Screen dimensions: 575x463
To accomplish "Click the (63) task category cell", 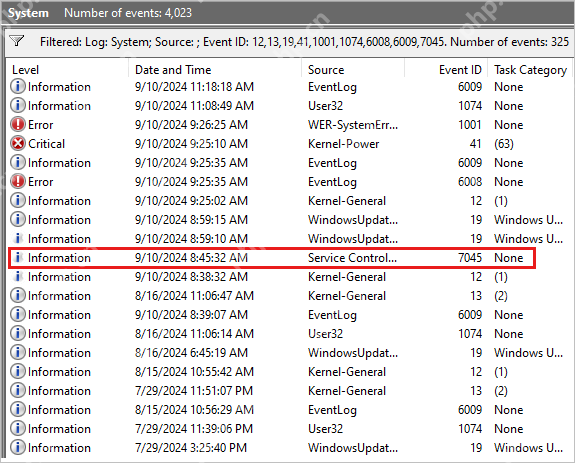I will pos(504,144).
